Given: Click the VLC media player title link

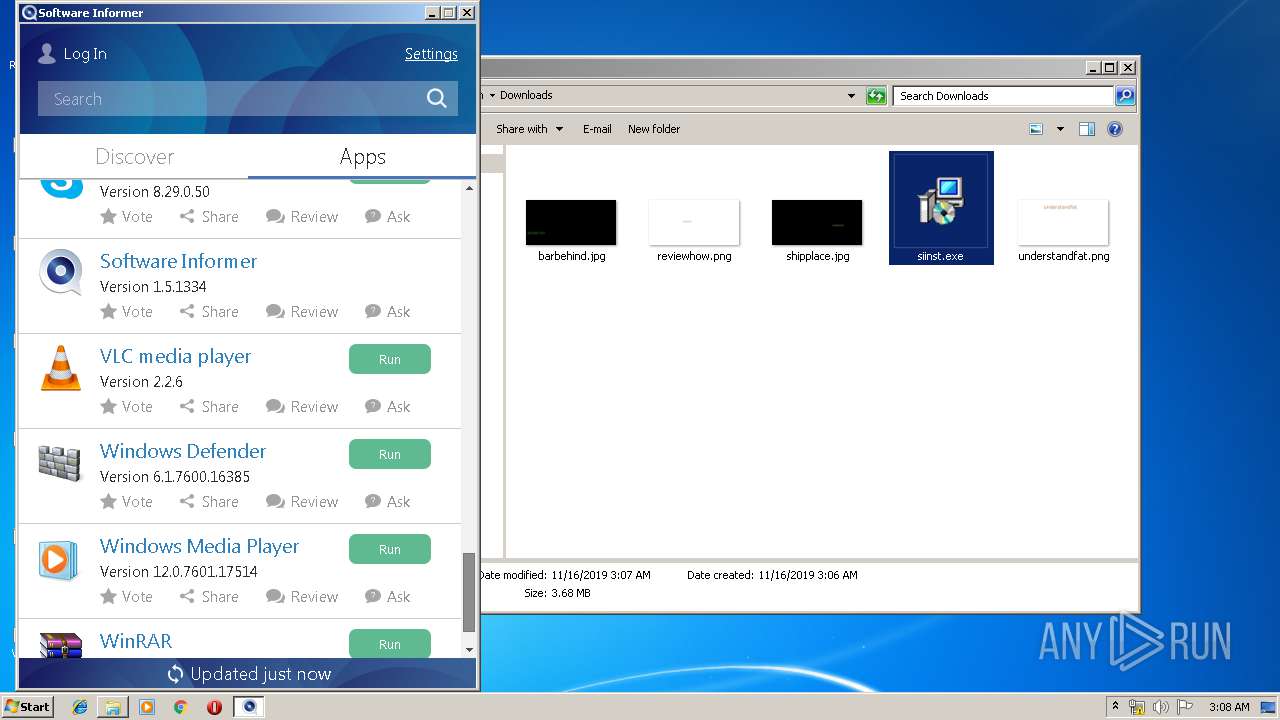Looking at the screenshot, I should pyautogui.click(x=175, y=356).
